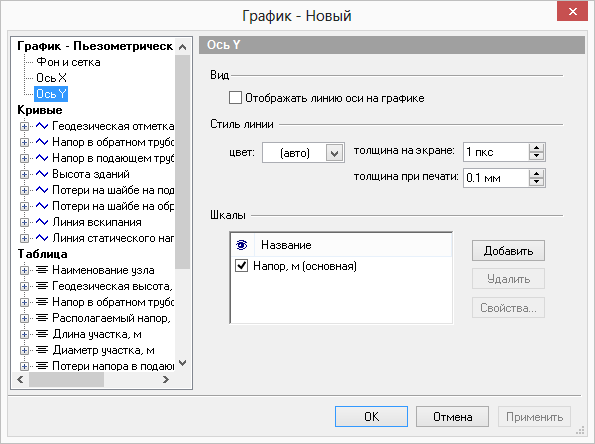This screenshot has width=595, height=444.
Task: Expand the Высота зданий curve node
Action: (x=24, y=174)
